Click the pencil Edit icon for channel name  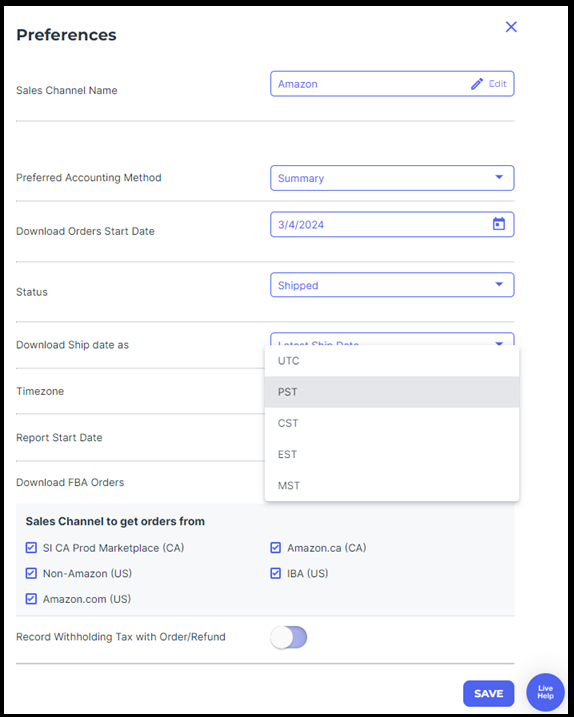(477, 84)
